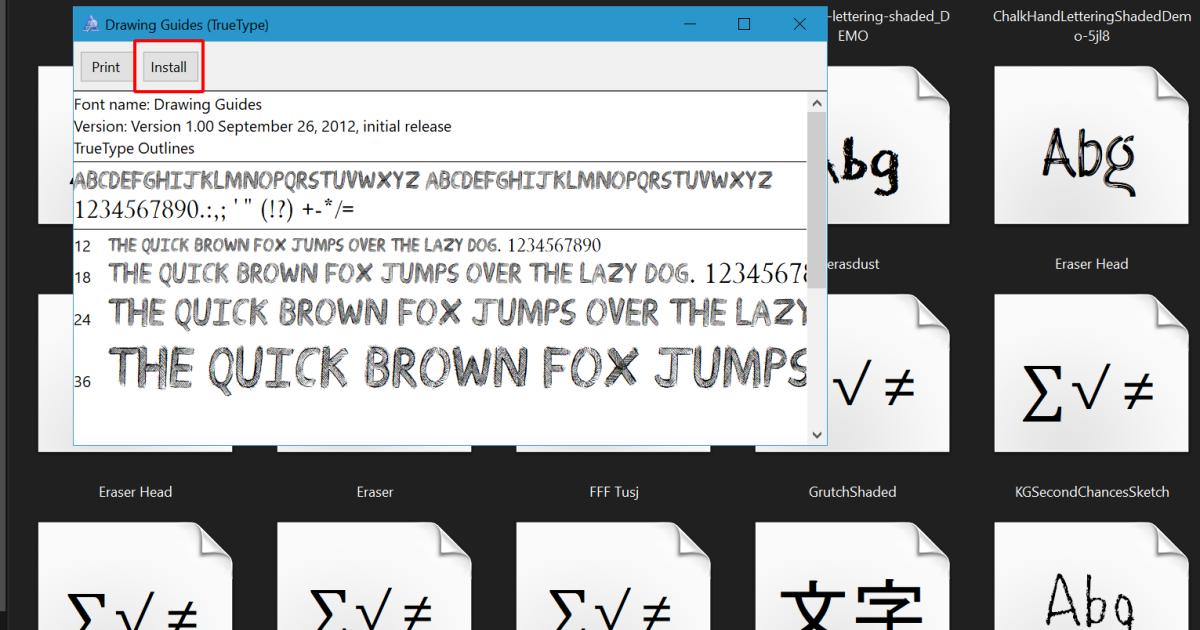
Task: Maximize the Drawing Guides window
Action: [x=743, y=23]
